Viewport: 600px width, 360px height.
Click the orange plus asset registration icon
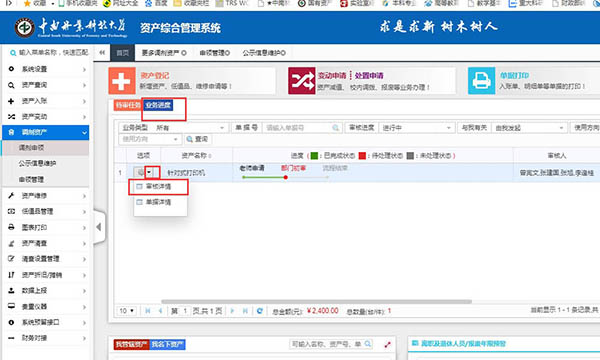click(122, 81)
